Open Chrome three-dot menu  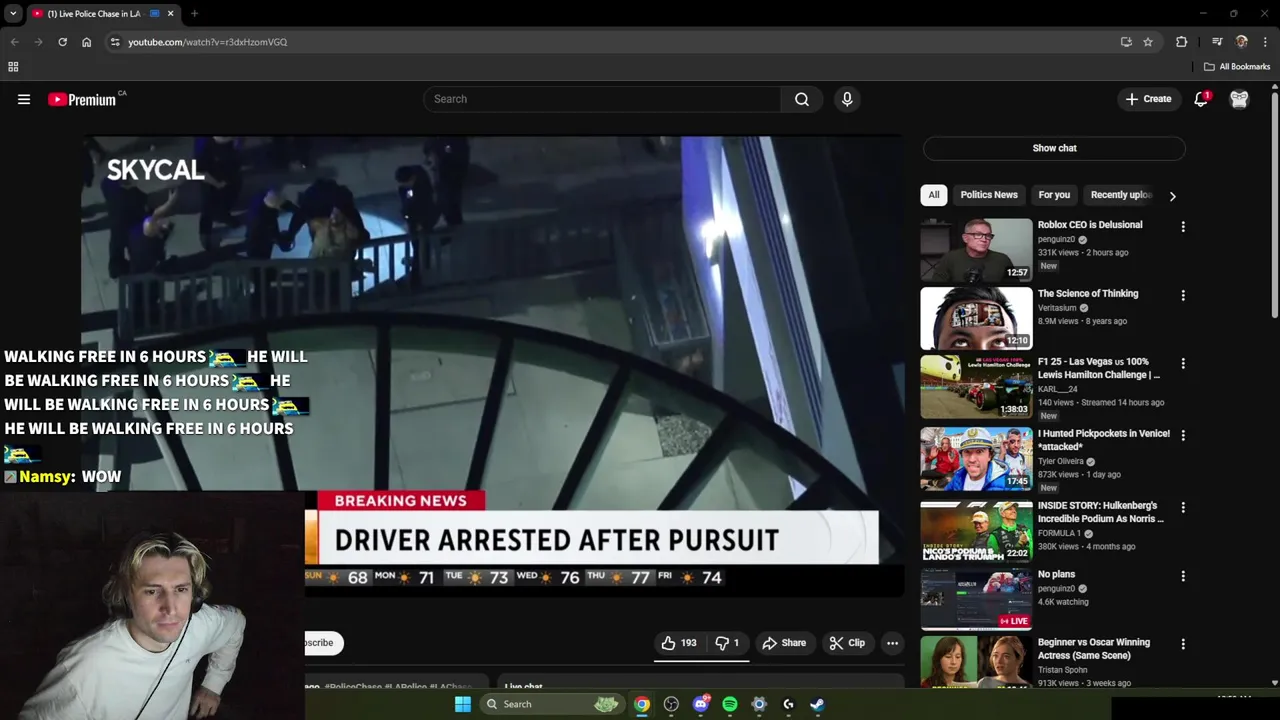1265,42
